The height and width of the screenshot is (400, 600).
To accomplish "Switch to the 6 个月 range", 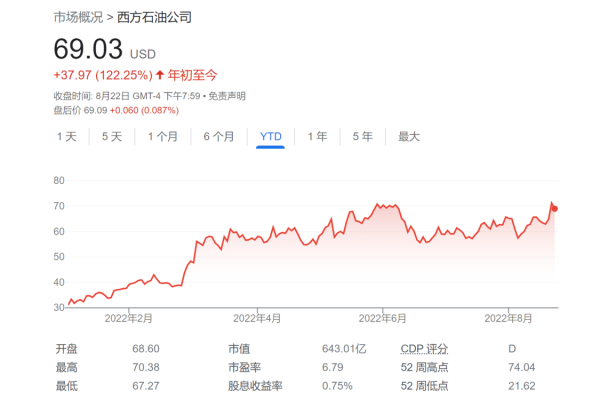I will tap(218, 137).
